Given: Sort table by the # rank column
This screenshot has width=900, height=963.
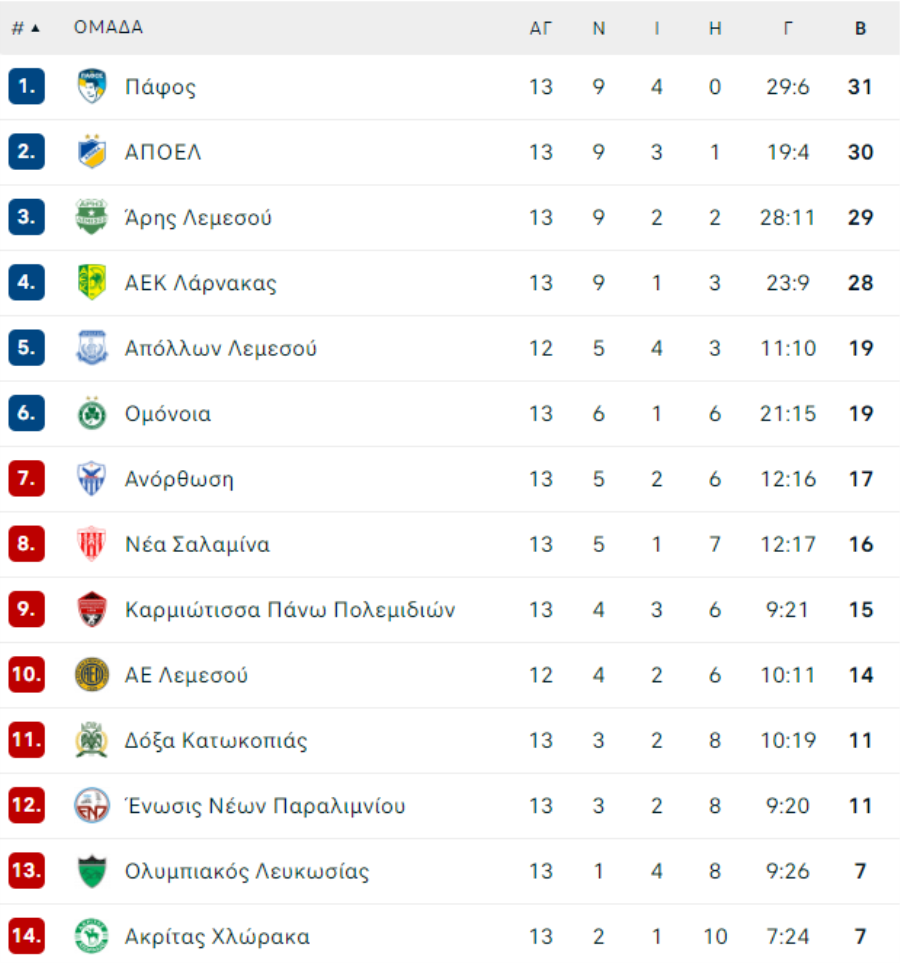Looking at the screenshot, I should (x=25, y=28).
